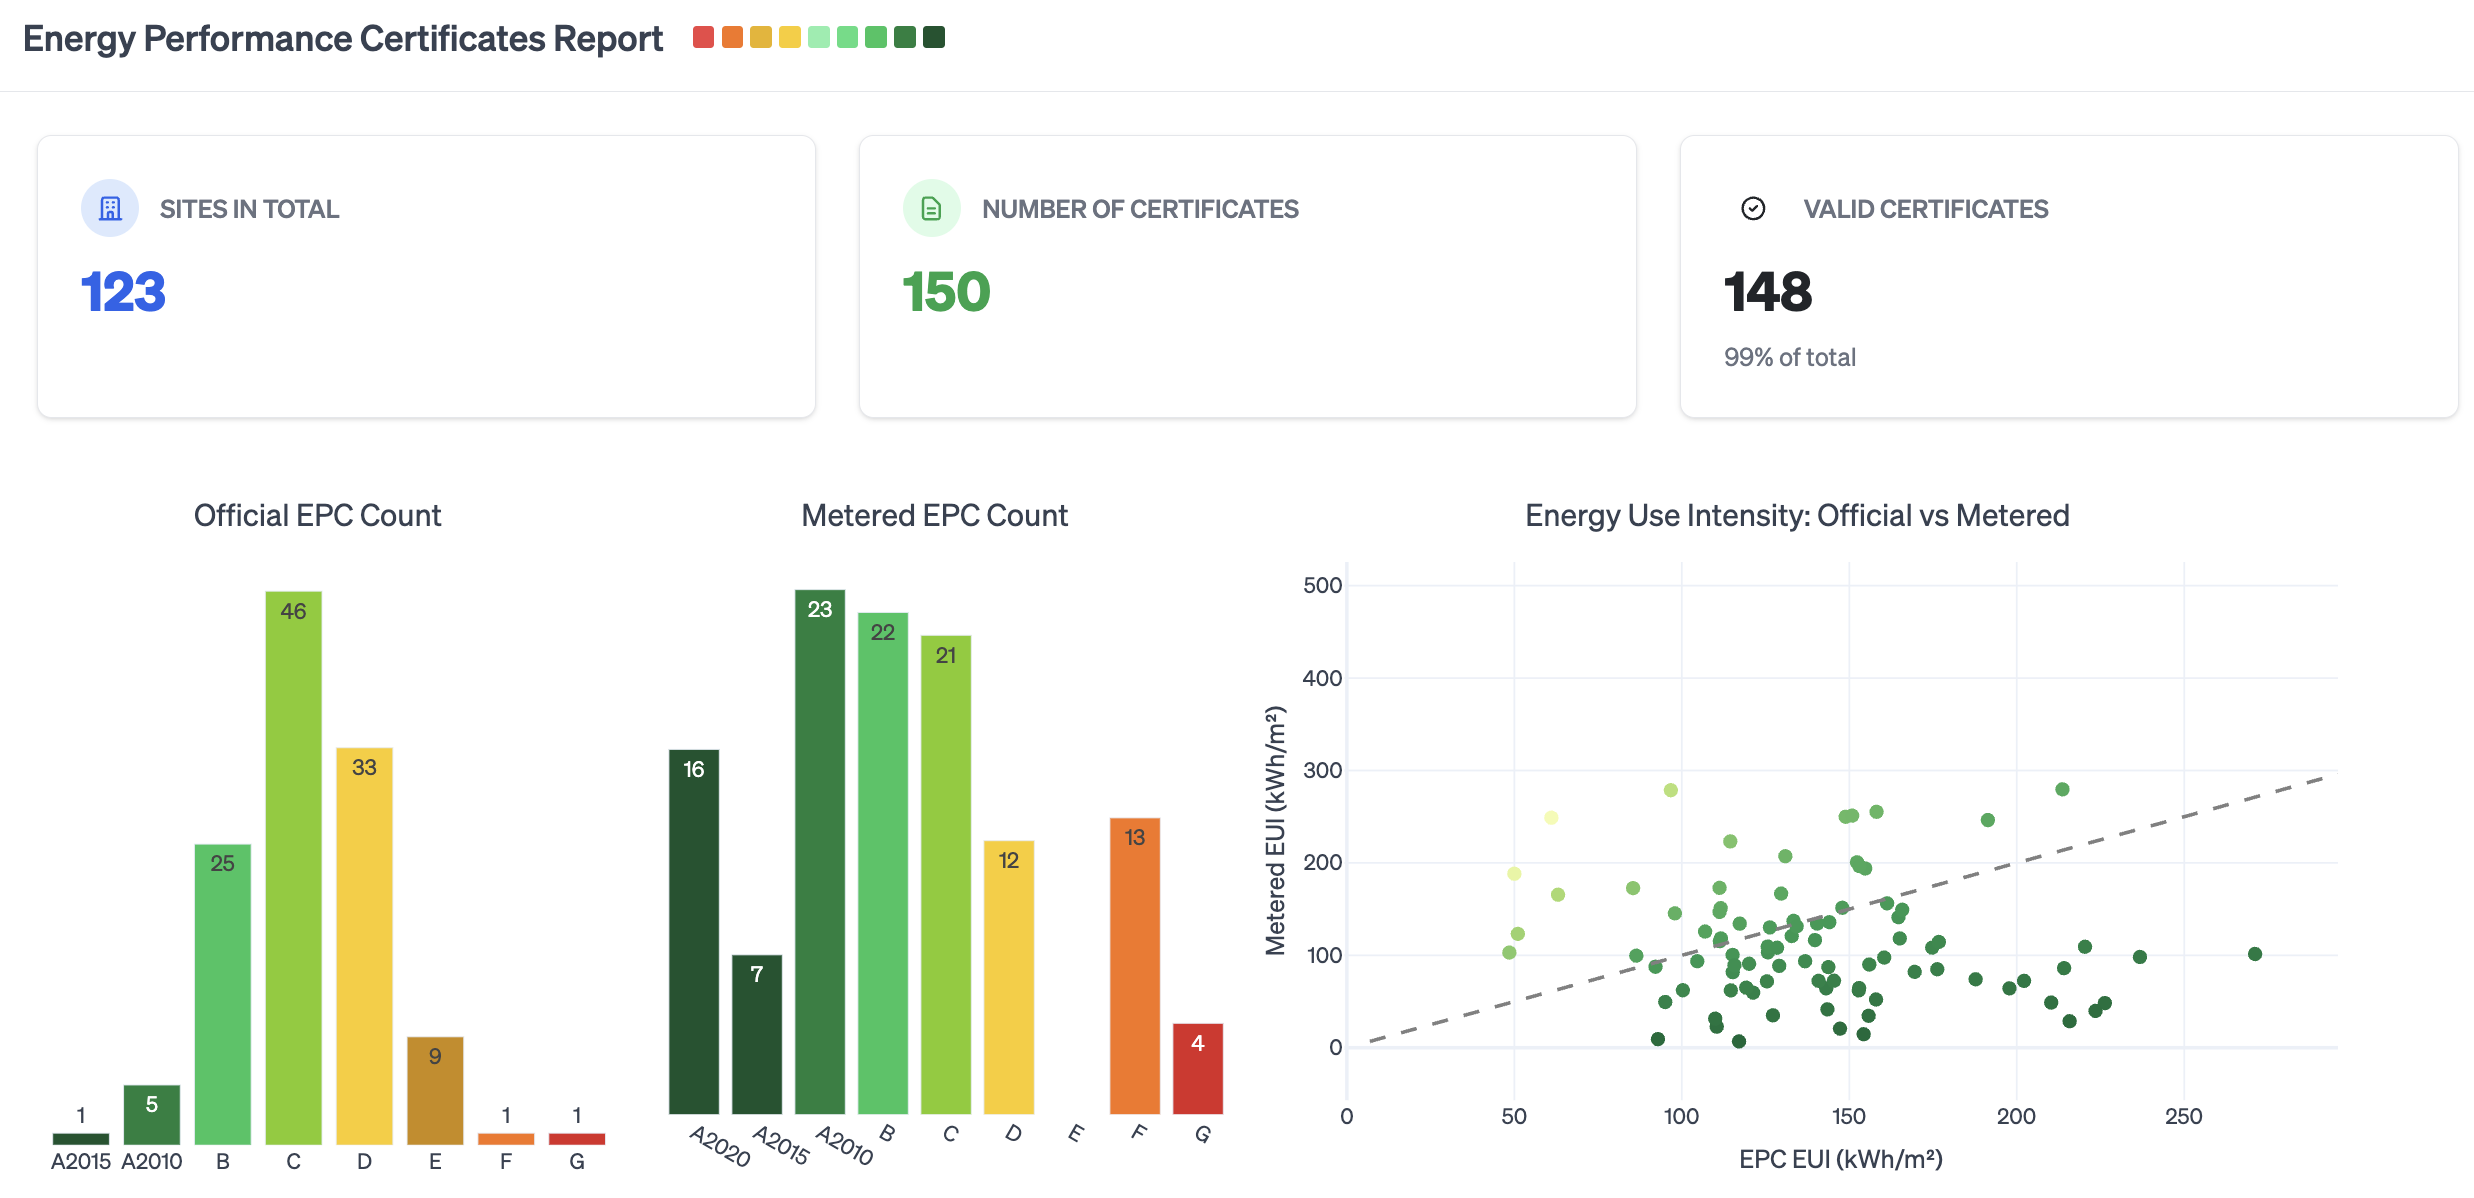Select the Metered A2020 bar showing 16
Viewport: 2474px width, 1198px height.
tap(693, 931)
